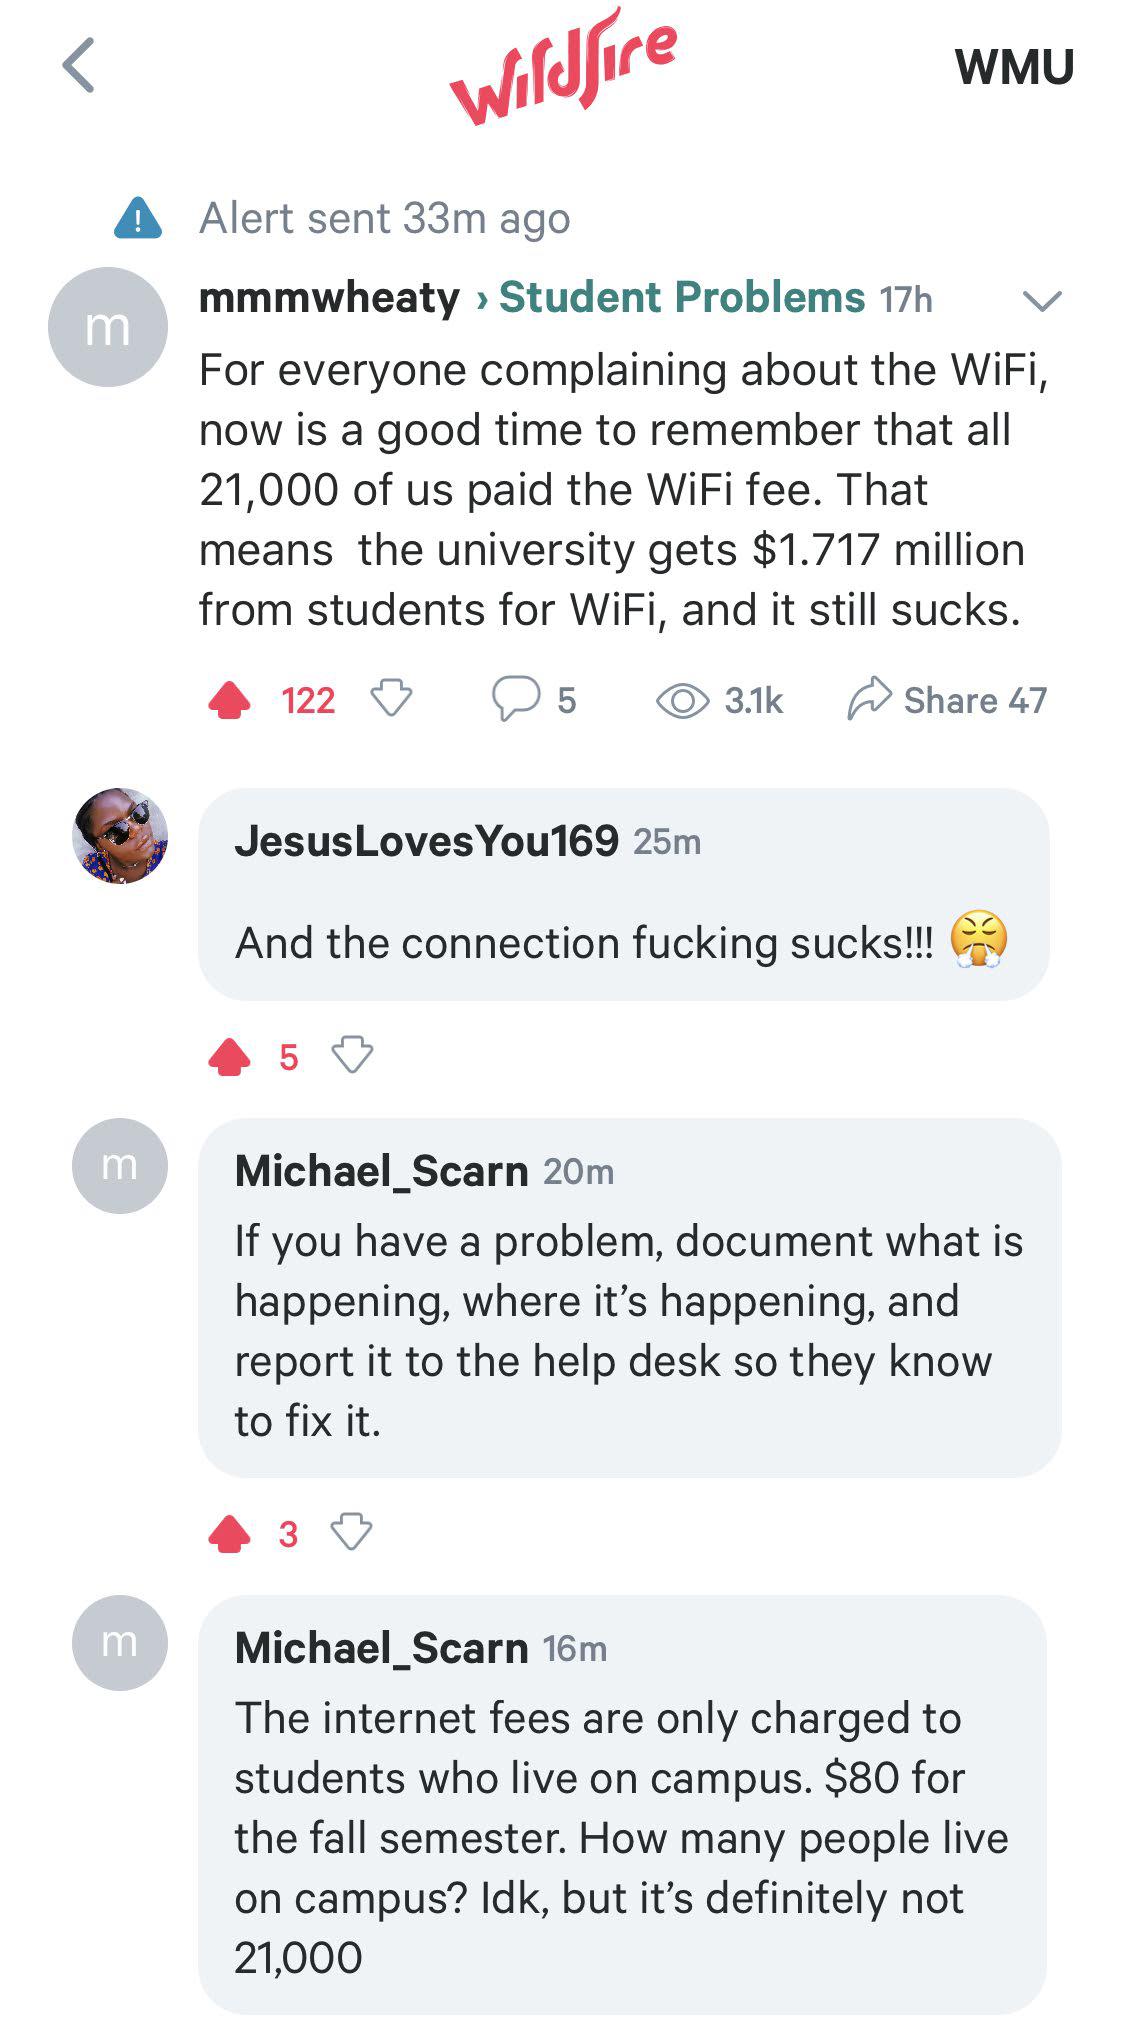Visit the Student Problems community
1125x2026 pixels.
click(678, 297)
